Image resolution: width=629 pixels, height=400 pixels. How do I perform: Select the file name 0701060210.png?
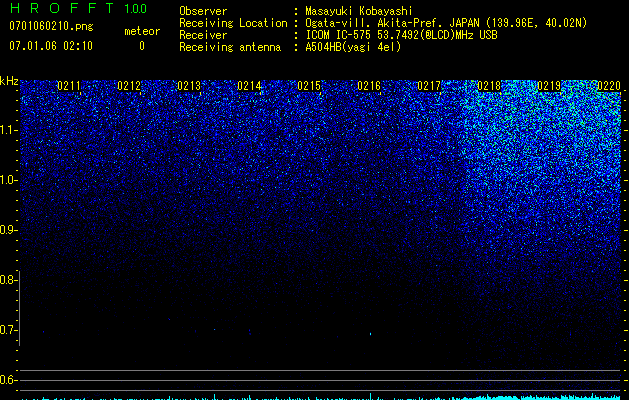(51, 26)
